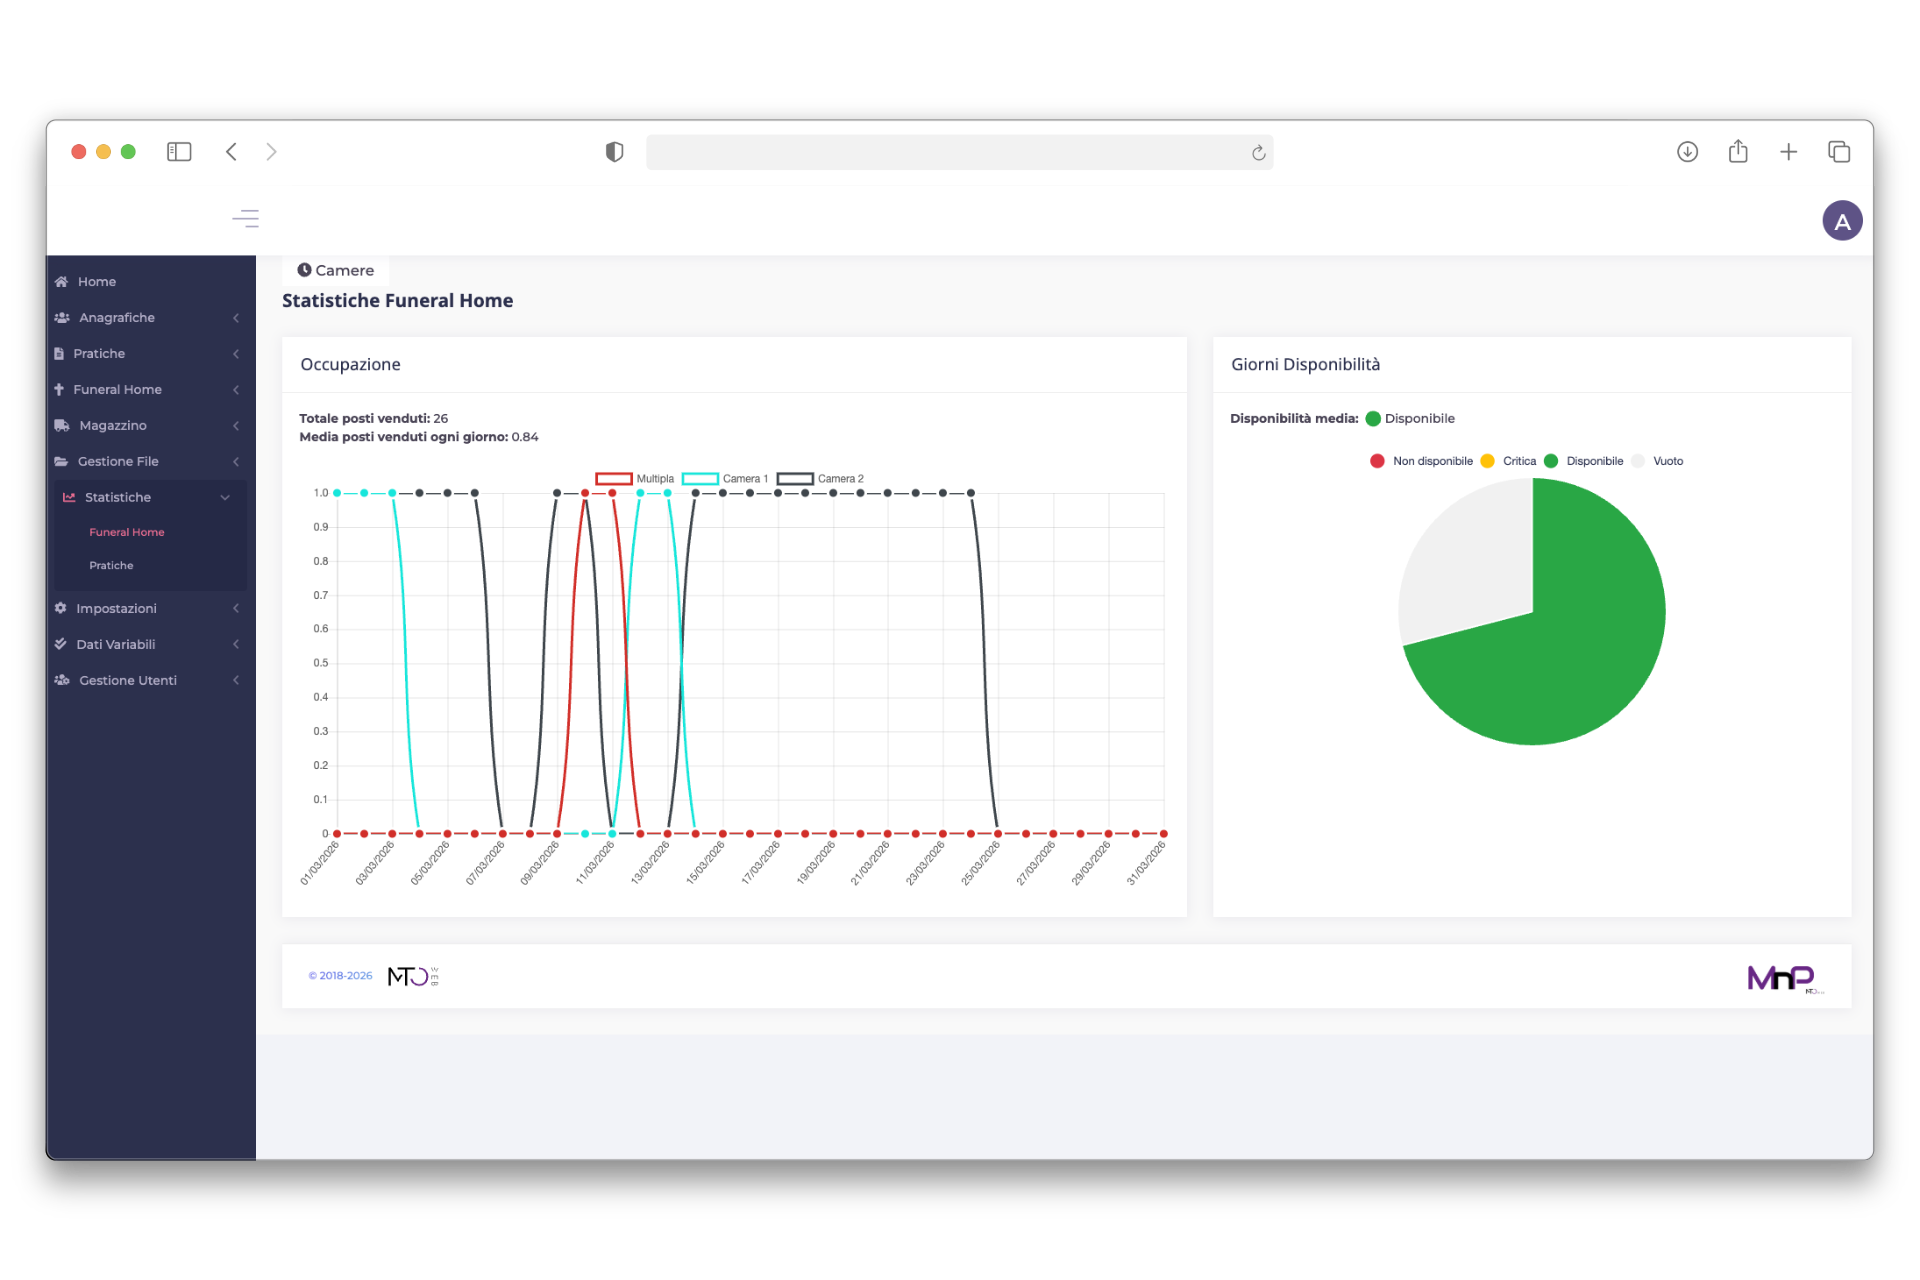Image resolution: width=1920 pixels, height=1280 pixels.
Task: Open the tab overview icon
Action: (1838, 152)
